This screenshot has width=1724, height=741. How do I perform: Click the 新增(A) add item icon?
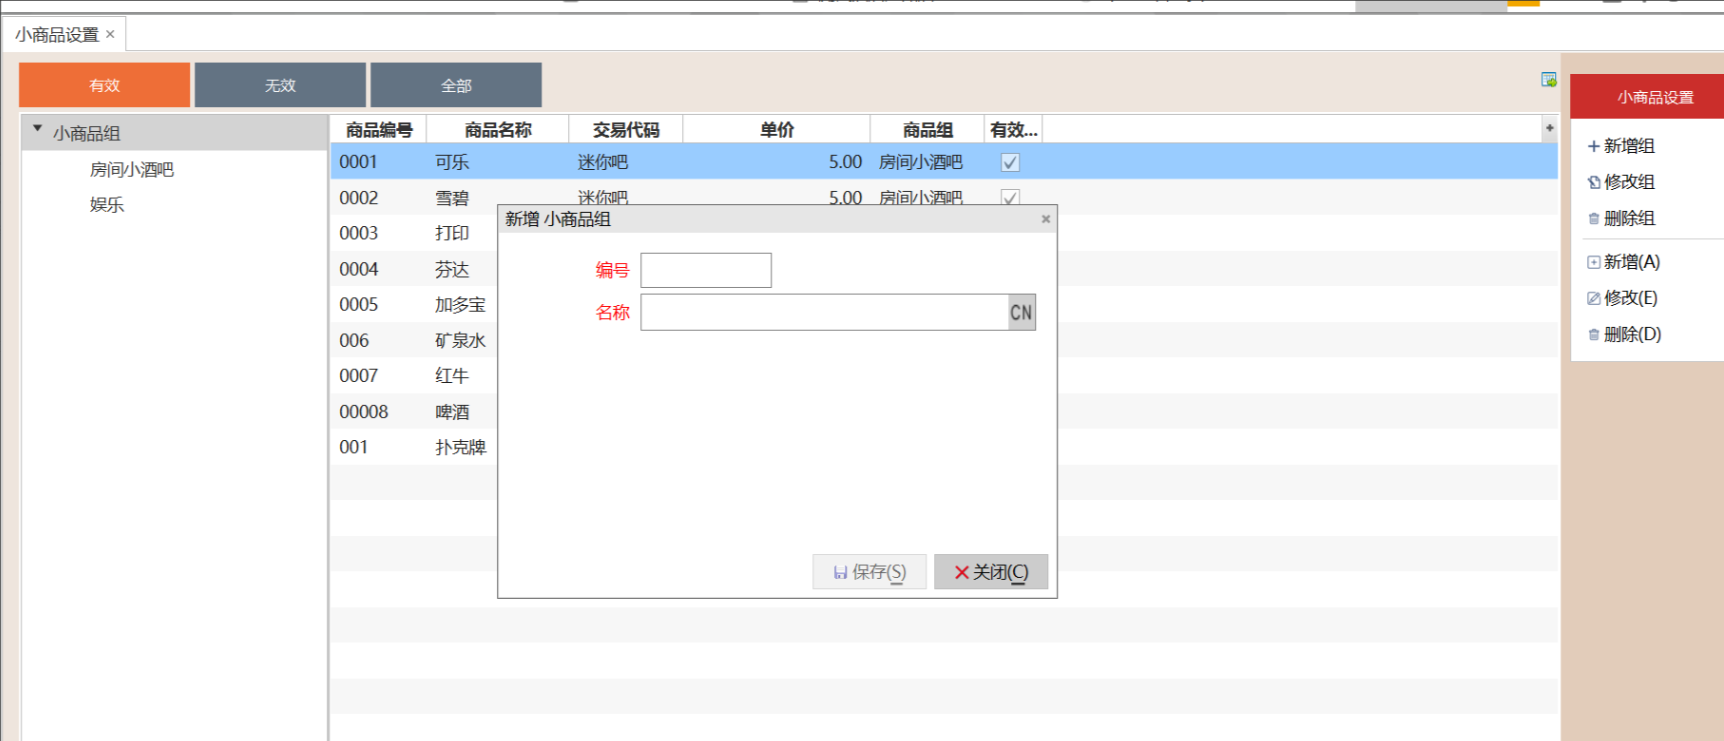pos(1594,262)
